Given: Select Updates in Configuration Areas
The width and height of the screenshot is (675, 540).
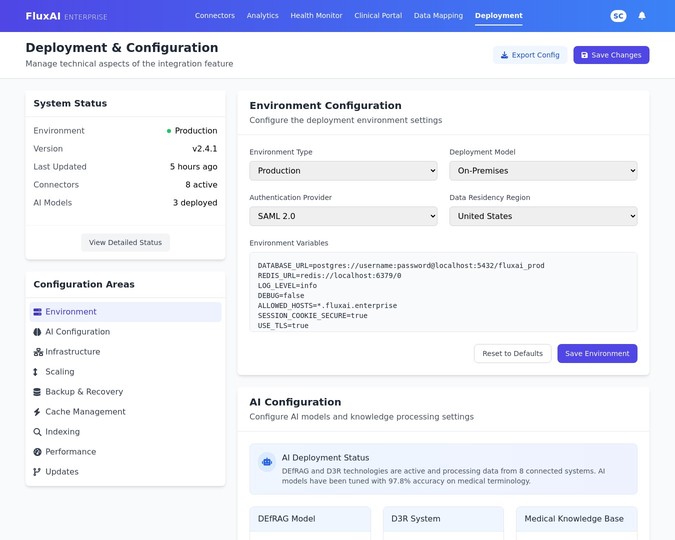Looking at the screenshot, I should pos(125,472).
